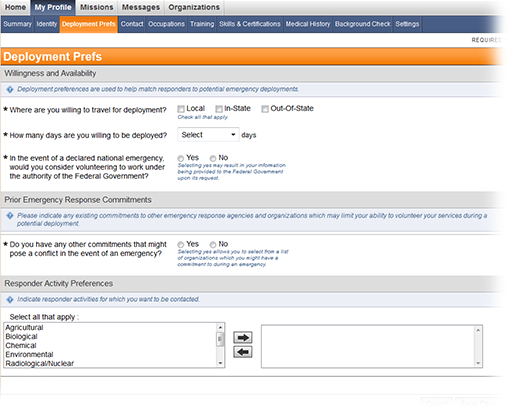Check the In-State travel checkbox
This screenshot has width=521, height=419.
219,109
